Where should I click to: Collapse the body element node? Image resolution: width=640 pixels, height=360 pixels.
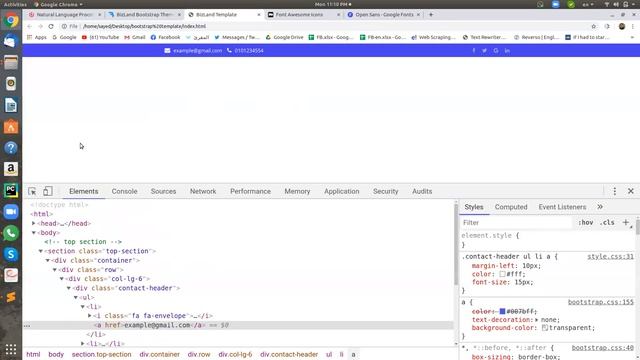point(33,233)
